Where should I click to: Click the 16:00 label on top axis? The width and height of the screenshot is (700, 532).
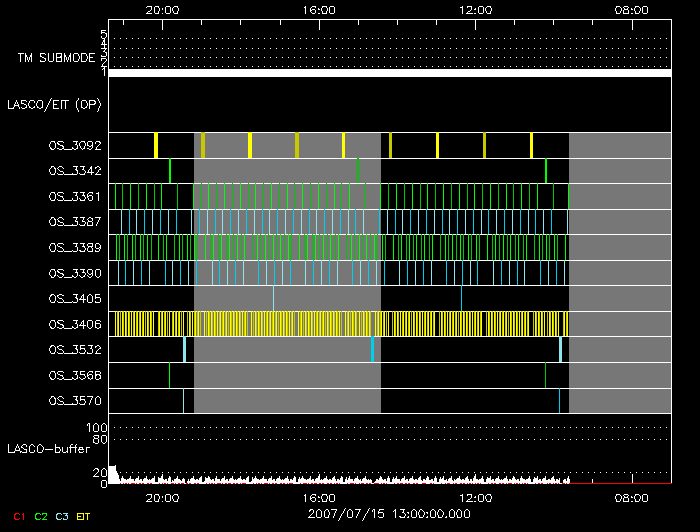(318, 9)
